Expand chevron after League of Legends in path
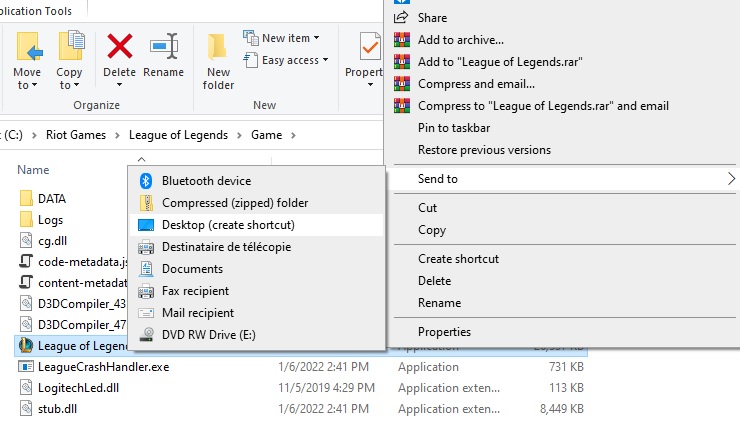Image resolution: width=740 pixels, height=434 pixels. point(239,135)
